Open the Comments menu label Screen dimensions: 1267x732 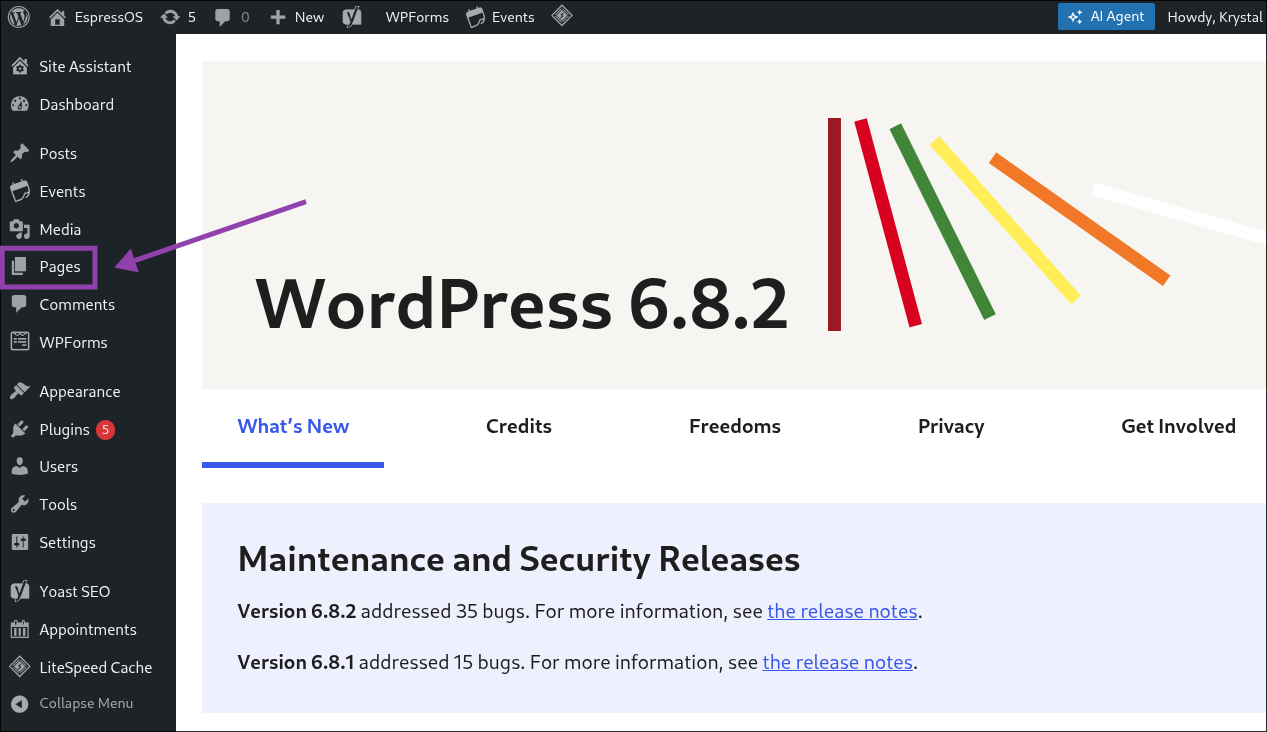click(x=77, y=305)
